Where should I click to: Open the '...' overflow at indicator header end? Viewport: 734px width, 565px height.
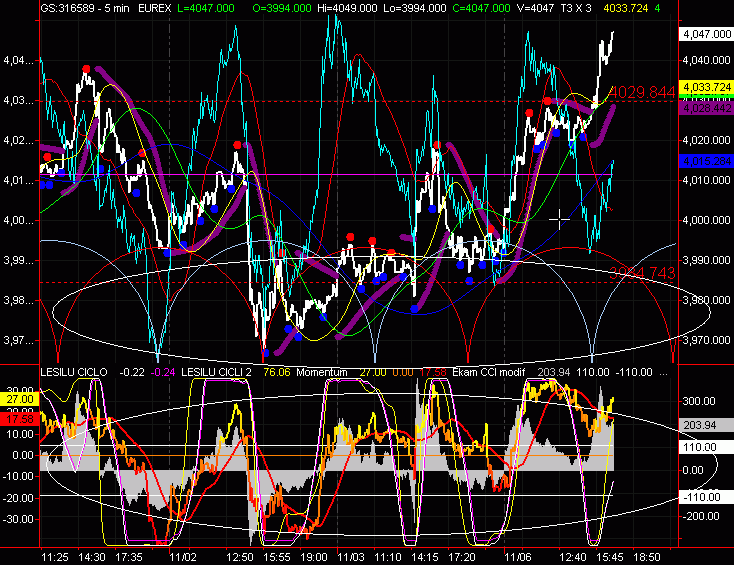click(664, 373)
